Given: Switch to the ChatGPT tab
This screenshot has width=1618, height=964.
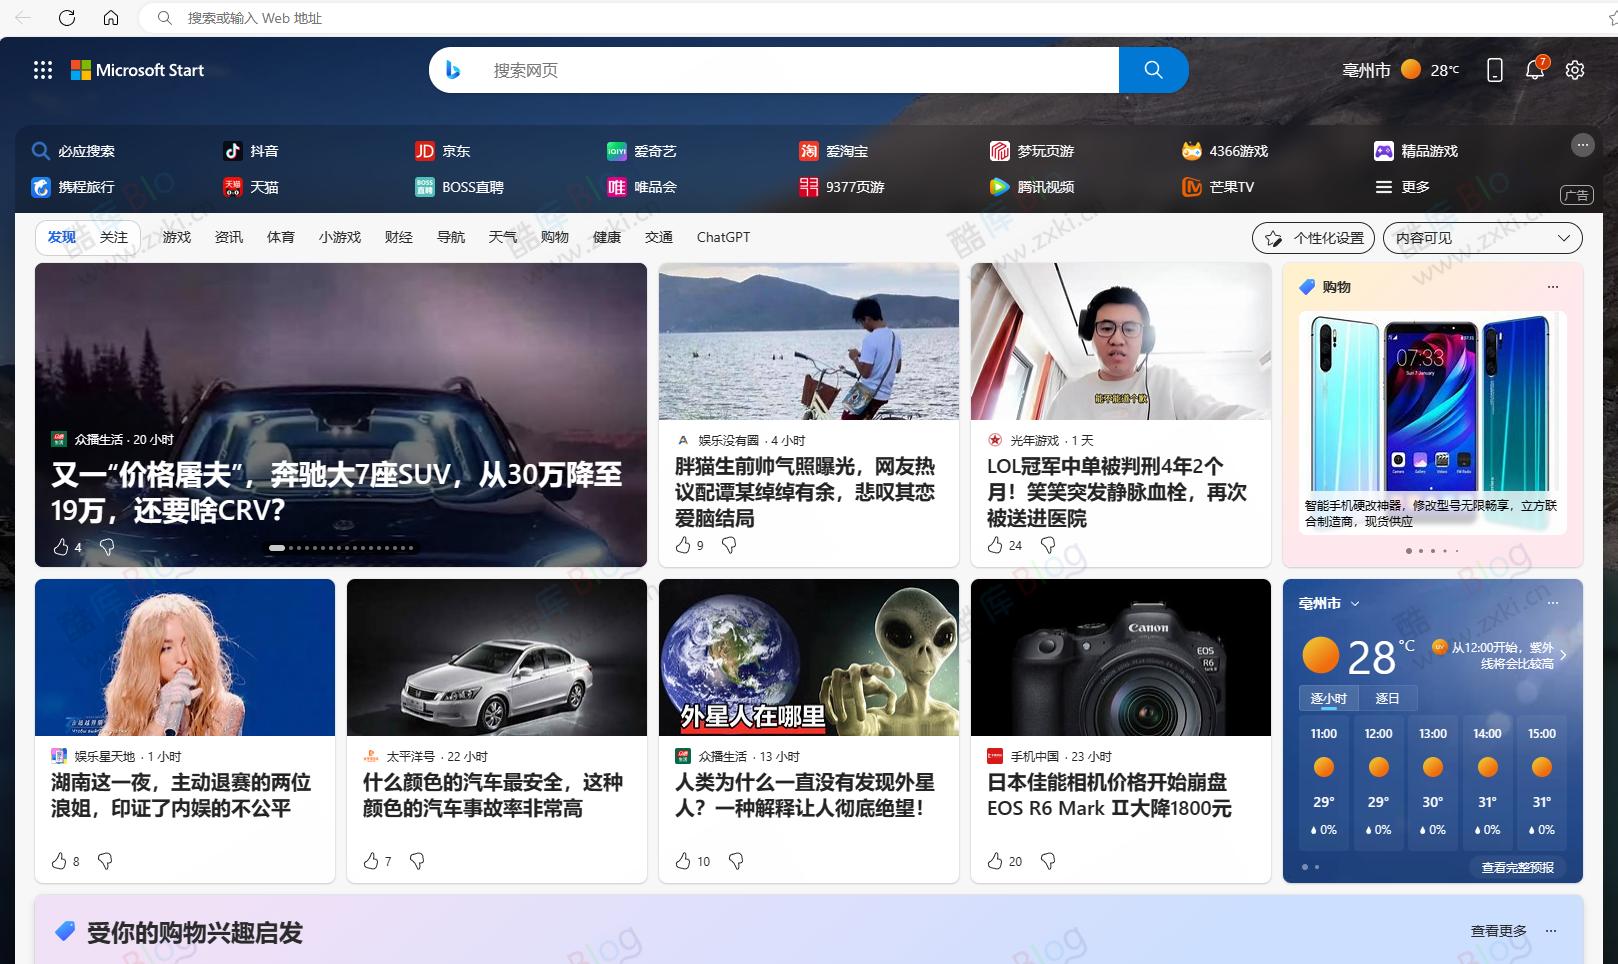Looking at the screenshot, I should (723, 237).
